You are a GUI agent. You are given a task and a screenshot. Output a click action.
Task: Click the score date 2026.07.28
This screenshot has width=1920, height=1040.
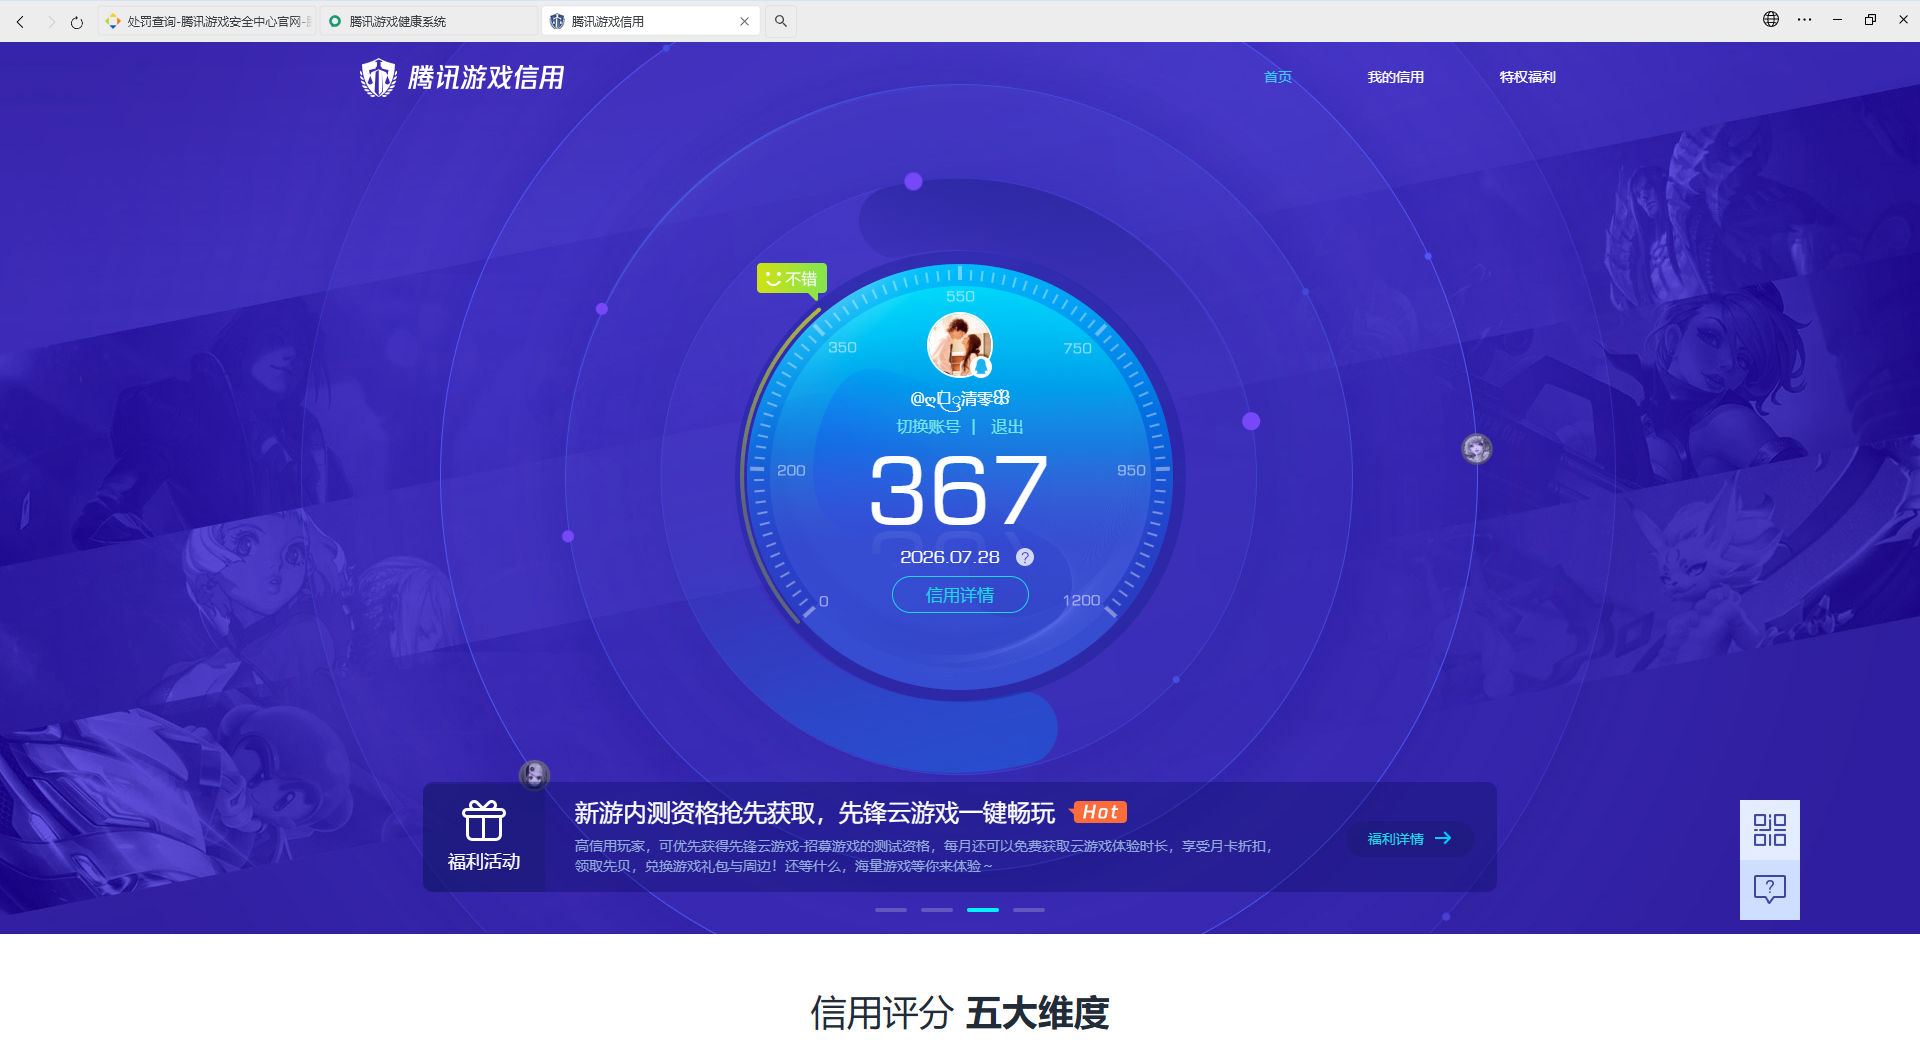[950, 557]
